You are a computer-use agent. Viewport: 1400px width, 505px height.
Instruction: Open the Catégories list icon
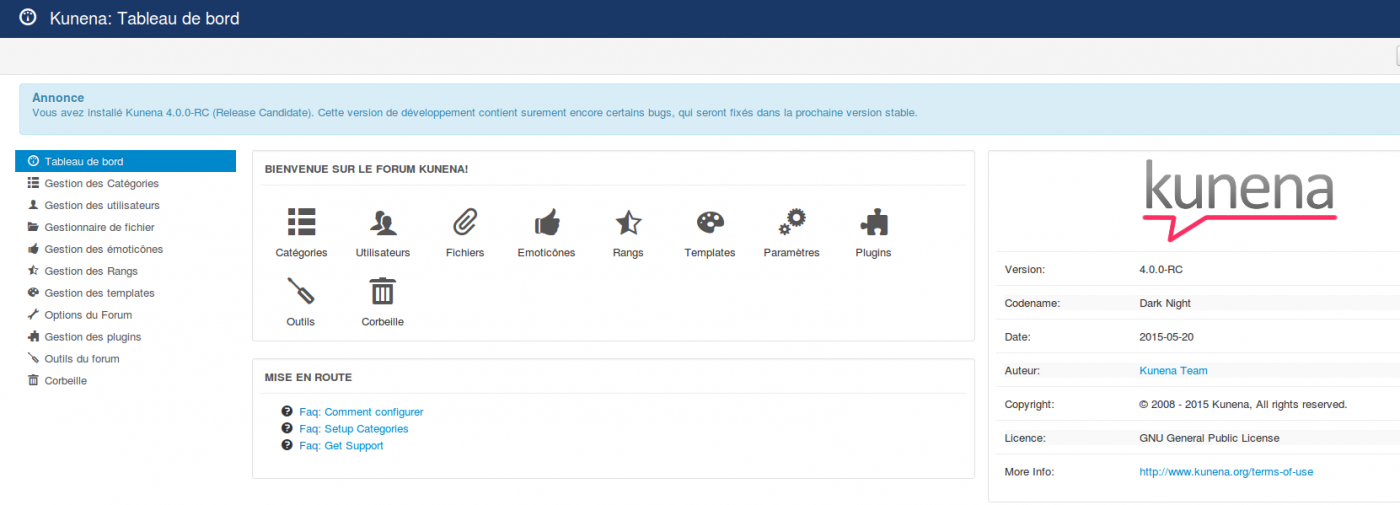click(301, 222)
